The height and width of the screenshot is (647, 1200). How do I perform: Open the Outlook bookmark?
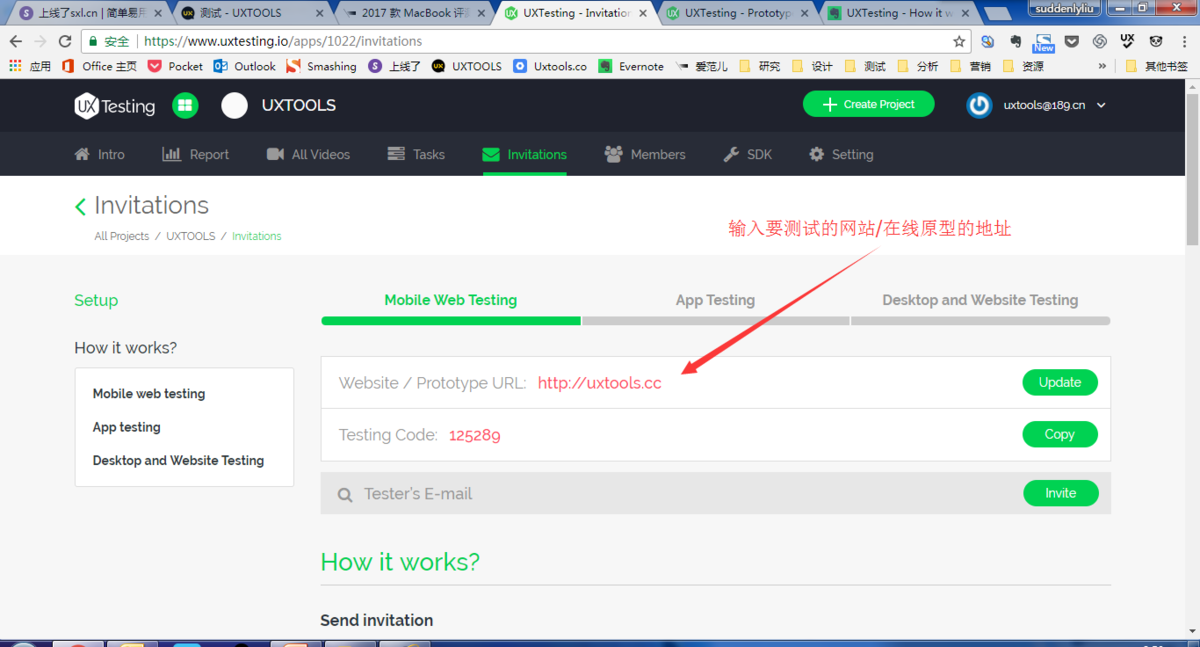point(244,66)
